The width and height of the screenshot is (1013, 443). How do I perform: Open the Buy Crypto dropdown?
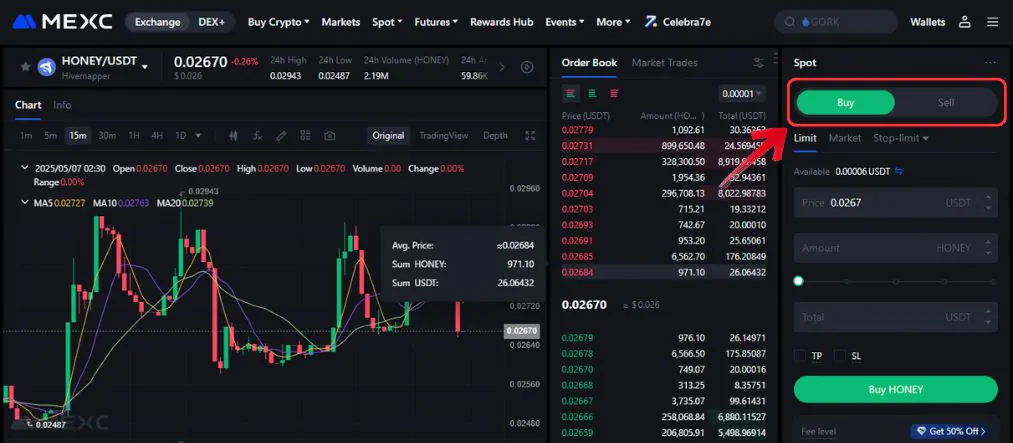point(278,22)
